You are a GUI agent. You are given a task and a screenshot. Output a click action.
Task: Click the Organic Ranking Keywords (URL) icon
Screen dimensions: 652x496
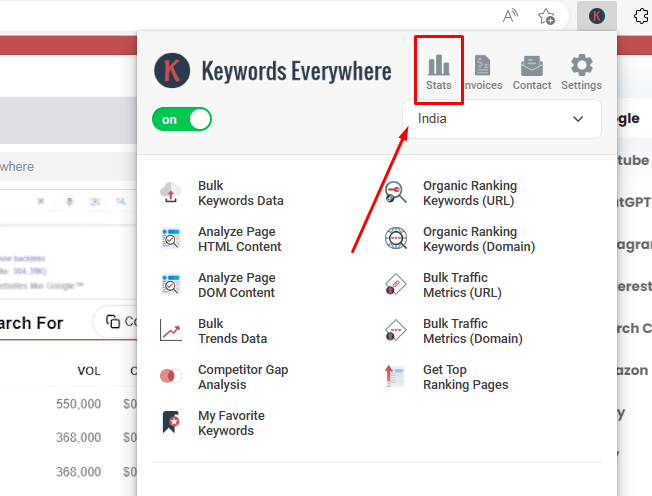[x=395, y=192]
